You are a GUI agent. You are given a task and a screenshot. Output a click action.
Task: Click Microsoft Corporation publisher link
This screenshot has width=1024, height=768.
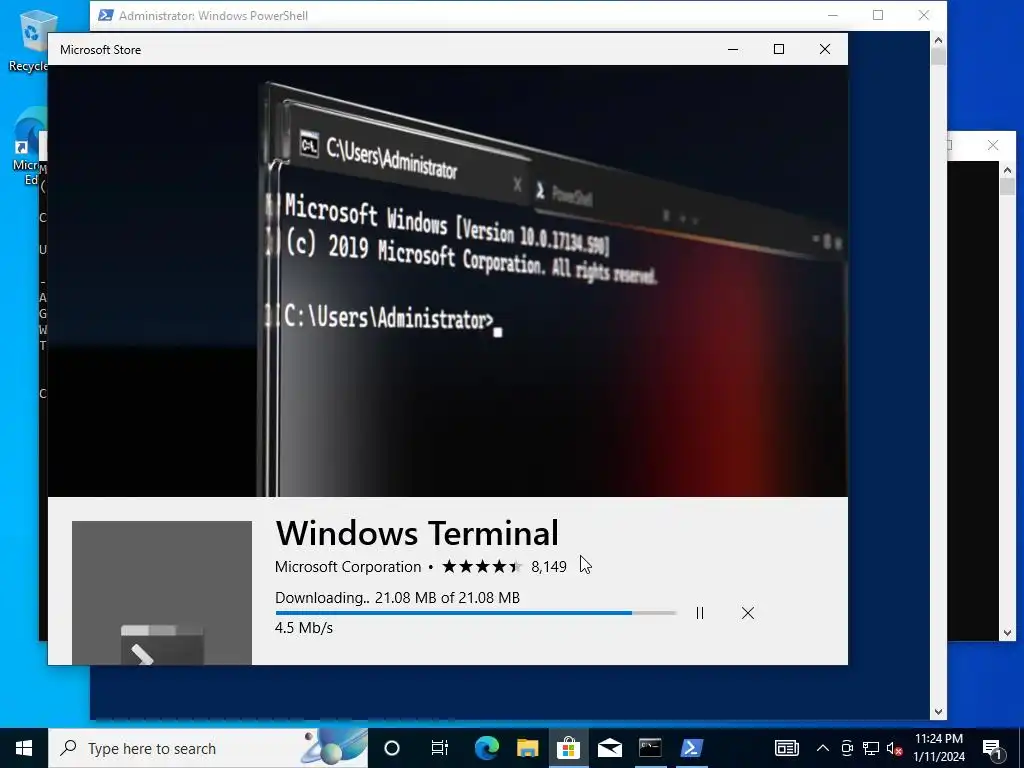click(347, 567)
